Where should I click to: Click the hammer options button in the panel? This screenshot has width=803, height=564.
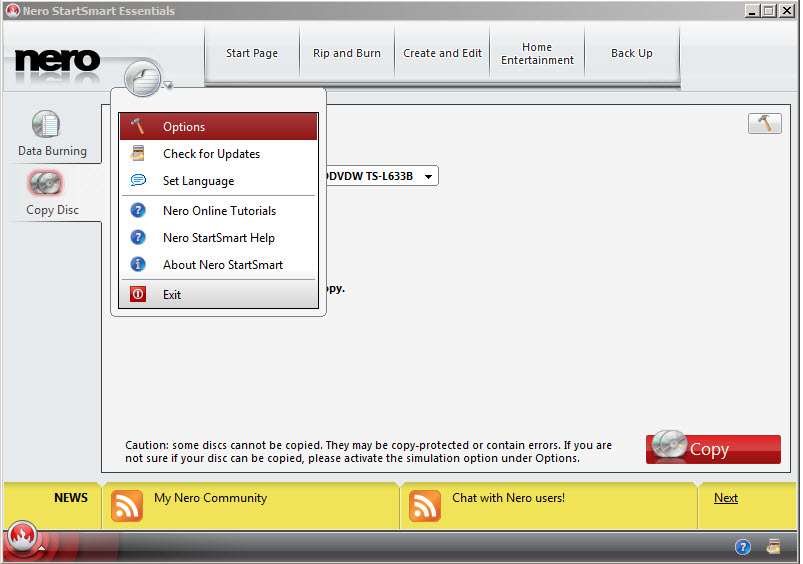click(765, 123)
